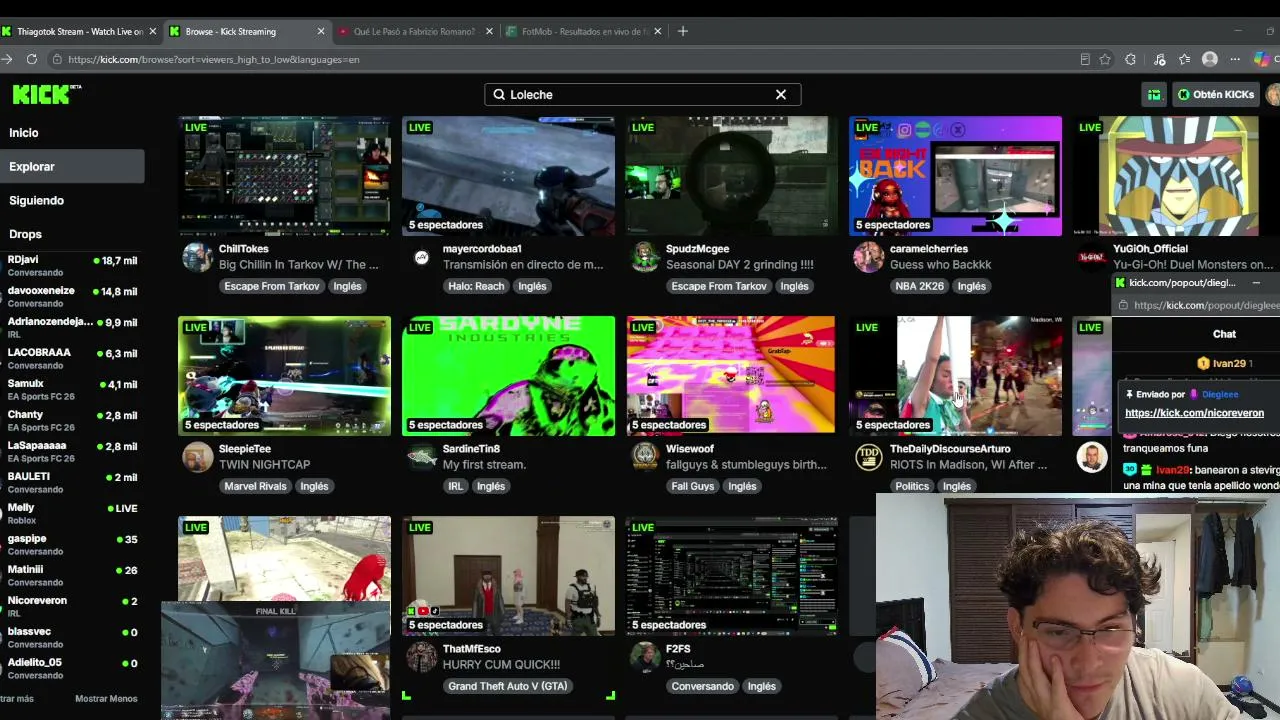Open the browser profile avatar

(1210, 59)
